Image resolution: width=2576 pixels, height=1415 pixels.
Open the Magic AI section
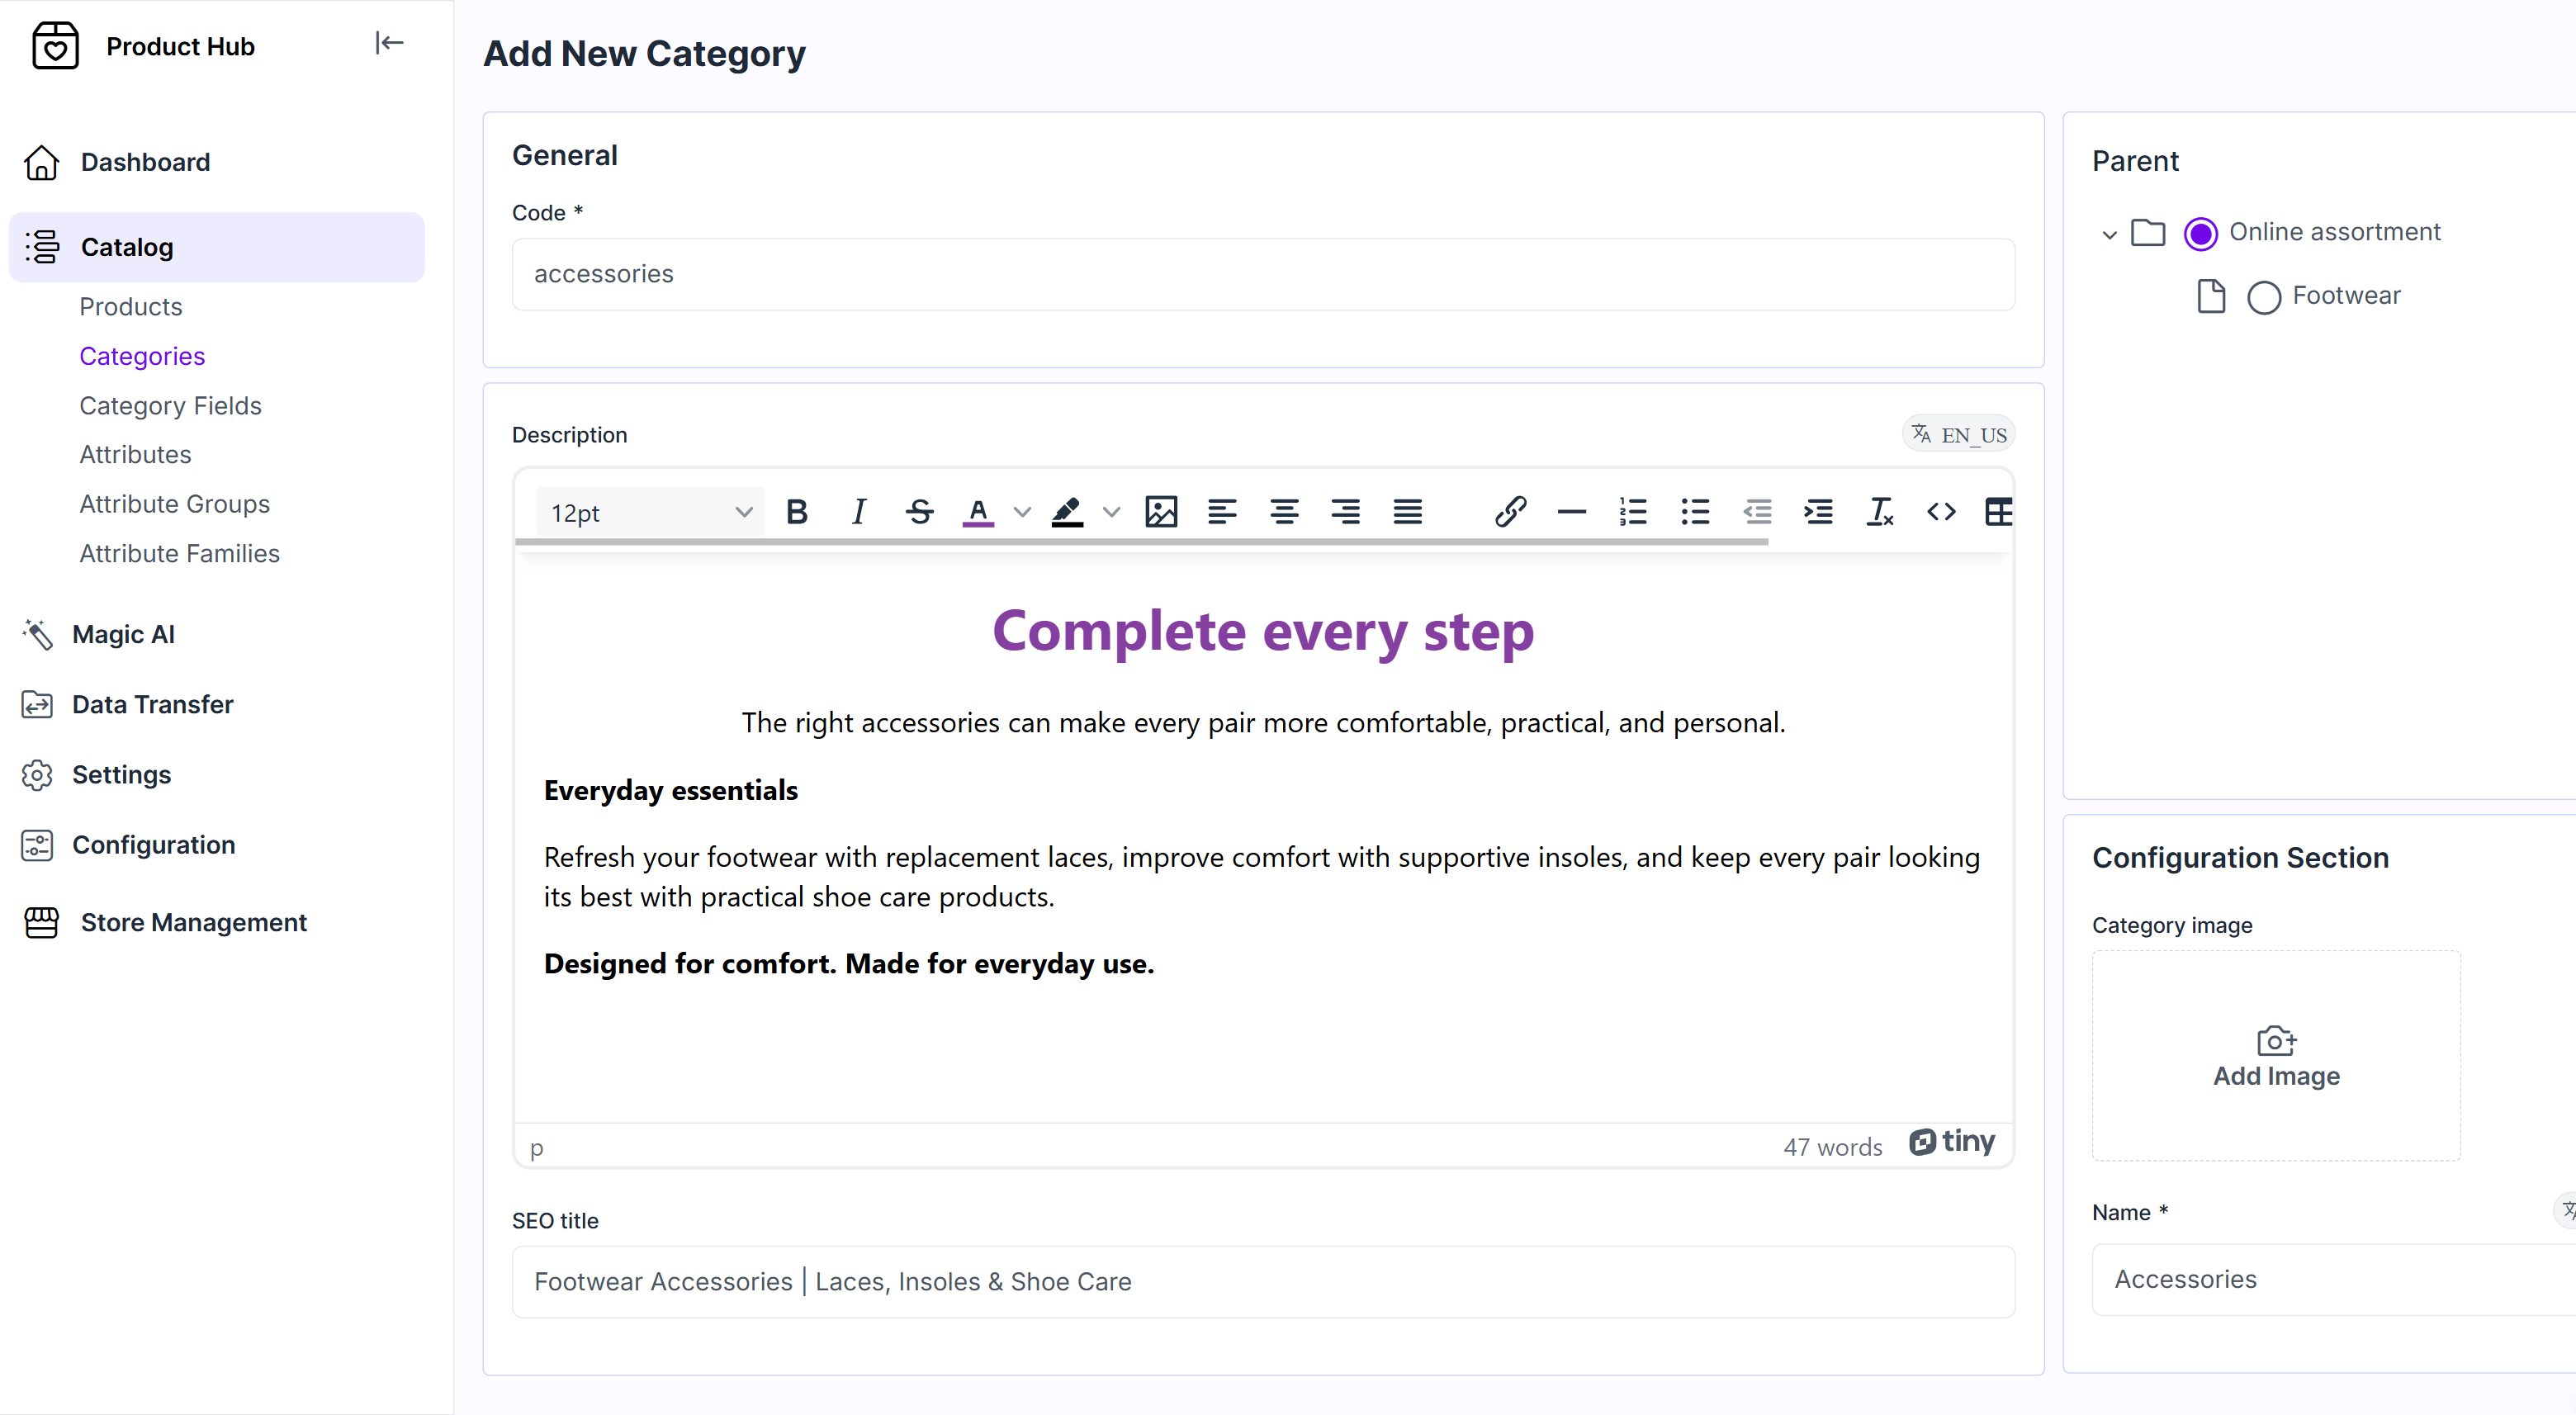123,634
